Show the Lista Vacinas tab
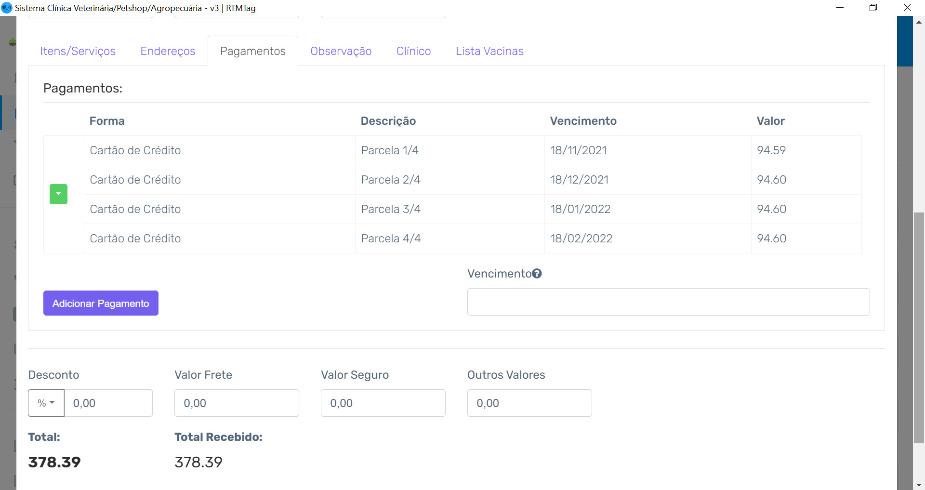 489,51
